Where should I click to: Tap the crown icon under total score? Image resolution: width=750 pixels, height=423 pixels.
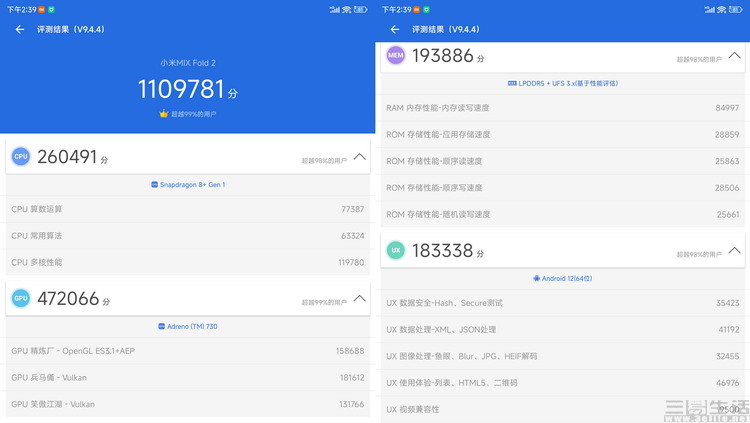[x=164, y=113]
